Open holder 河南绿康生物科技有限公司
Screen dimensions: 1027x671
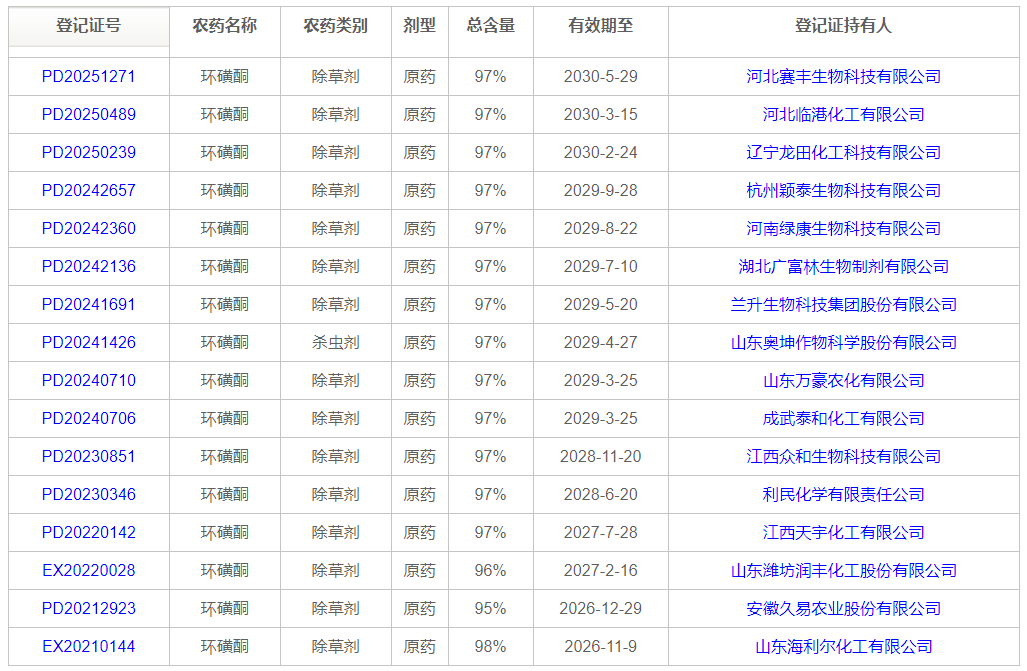point(843,229)
